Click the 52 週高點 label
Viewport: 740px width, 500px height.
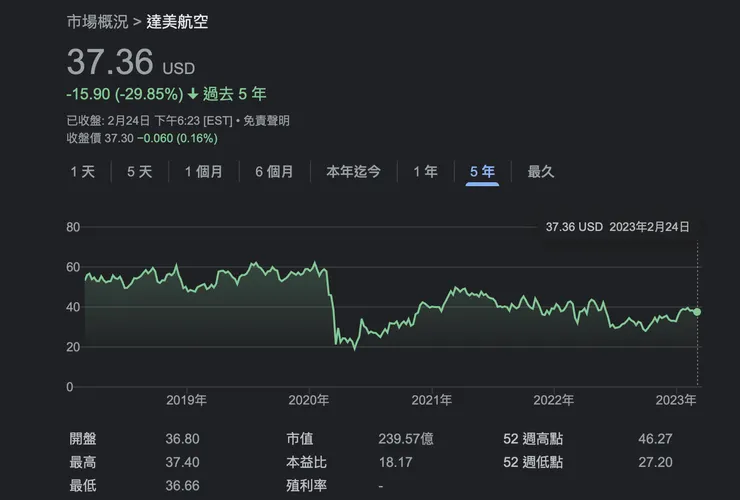[x=533, y=439]
